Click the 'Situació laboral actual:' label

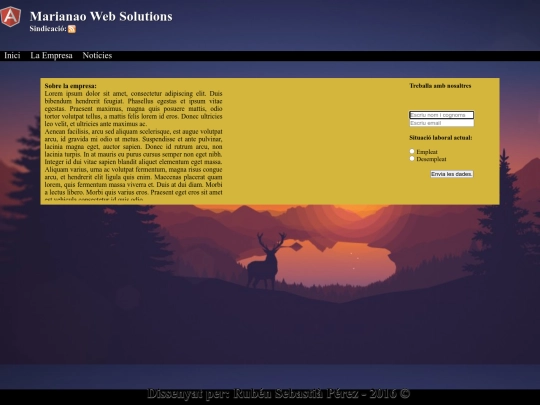pyautogui.click(x=441, y=138)
